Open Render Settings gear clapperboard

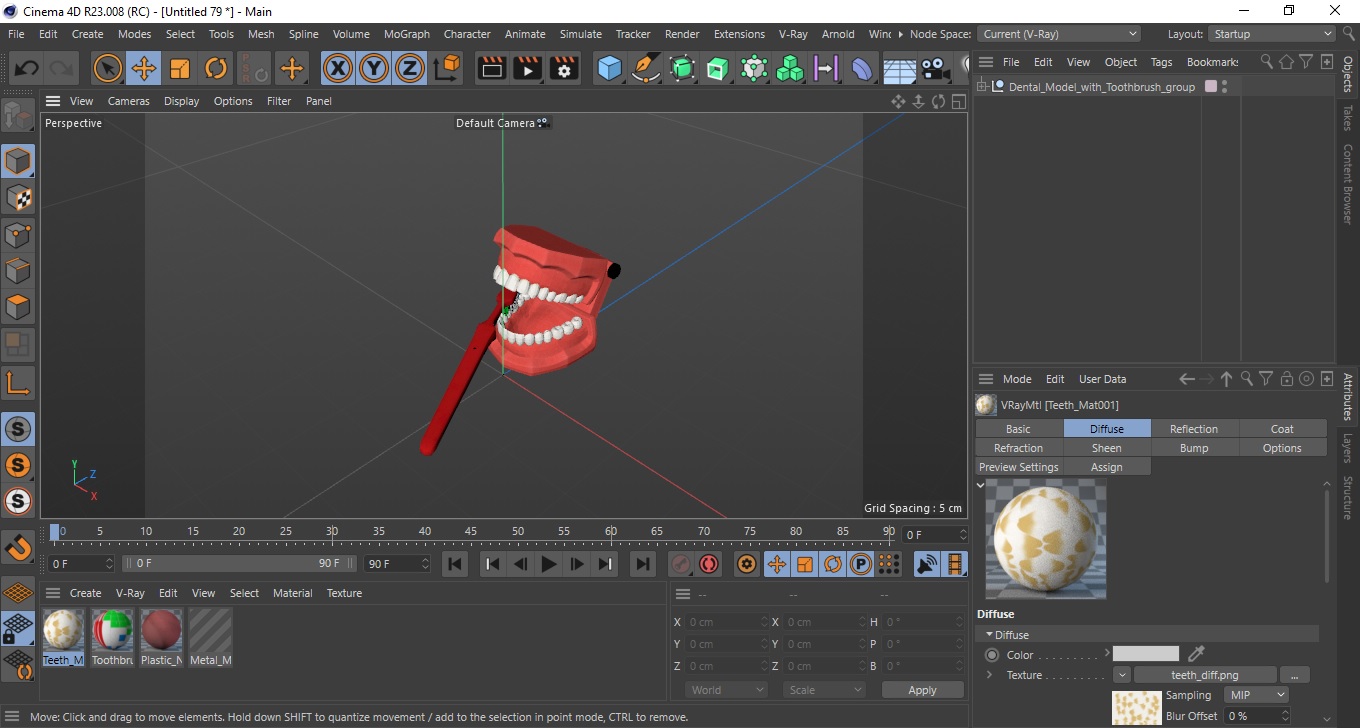coord(564,68)
